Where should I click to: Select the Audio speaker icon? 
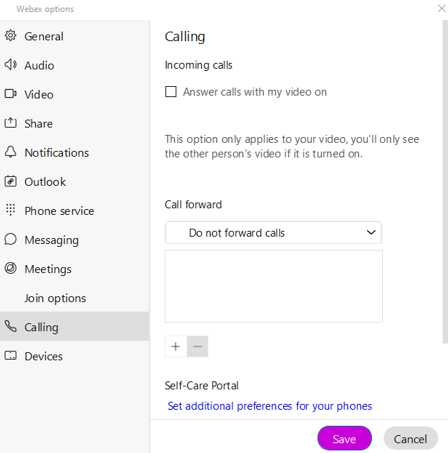pos(10,65)
